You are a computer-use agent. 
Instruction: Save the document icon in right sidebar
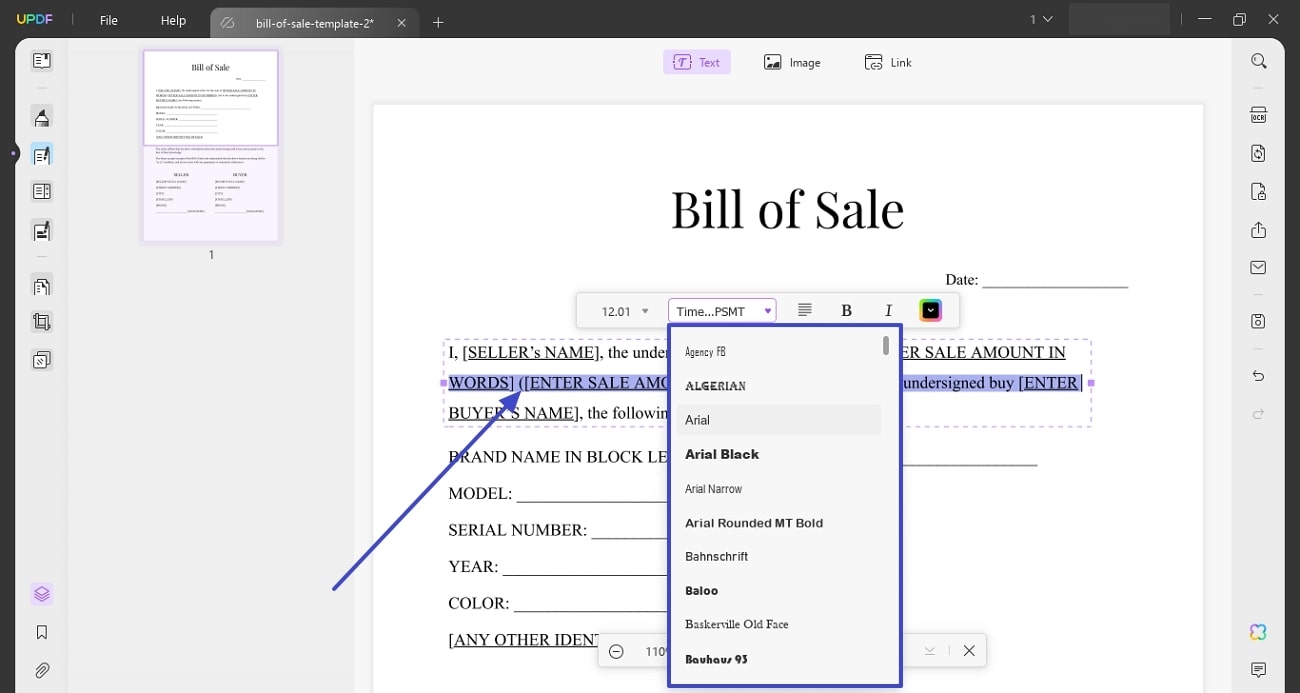[1258, 321]
